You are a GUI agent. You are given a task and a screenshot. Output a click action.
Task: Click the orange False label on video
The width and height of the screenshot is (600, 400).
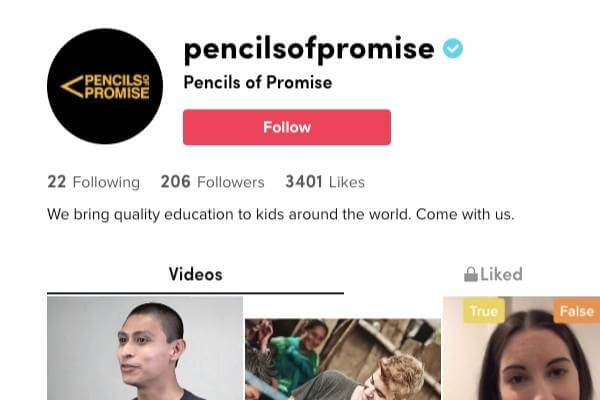[577, 311]
